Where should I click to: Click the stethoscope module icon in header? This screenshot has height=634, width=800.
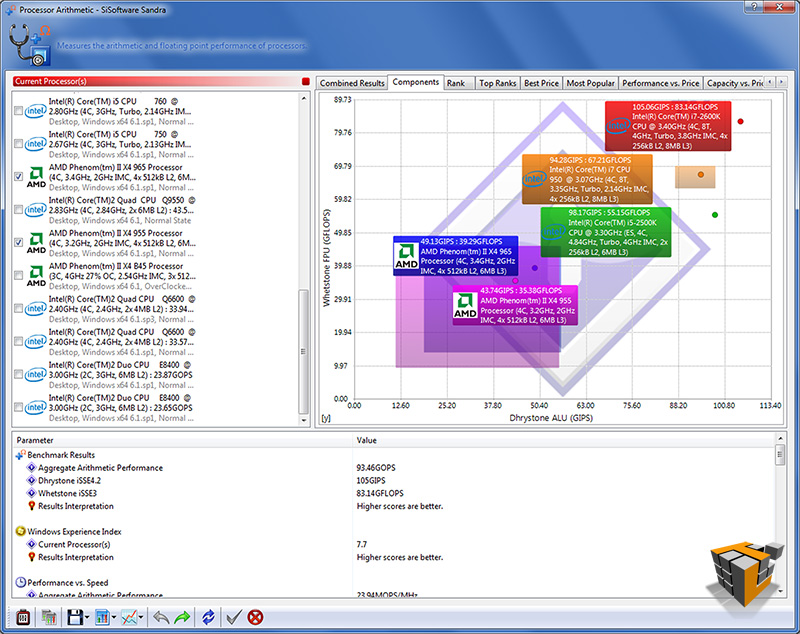[x=30, y=44]
